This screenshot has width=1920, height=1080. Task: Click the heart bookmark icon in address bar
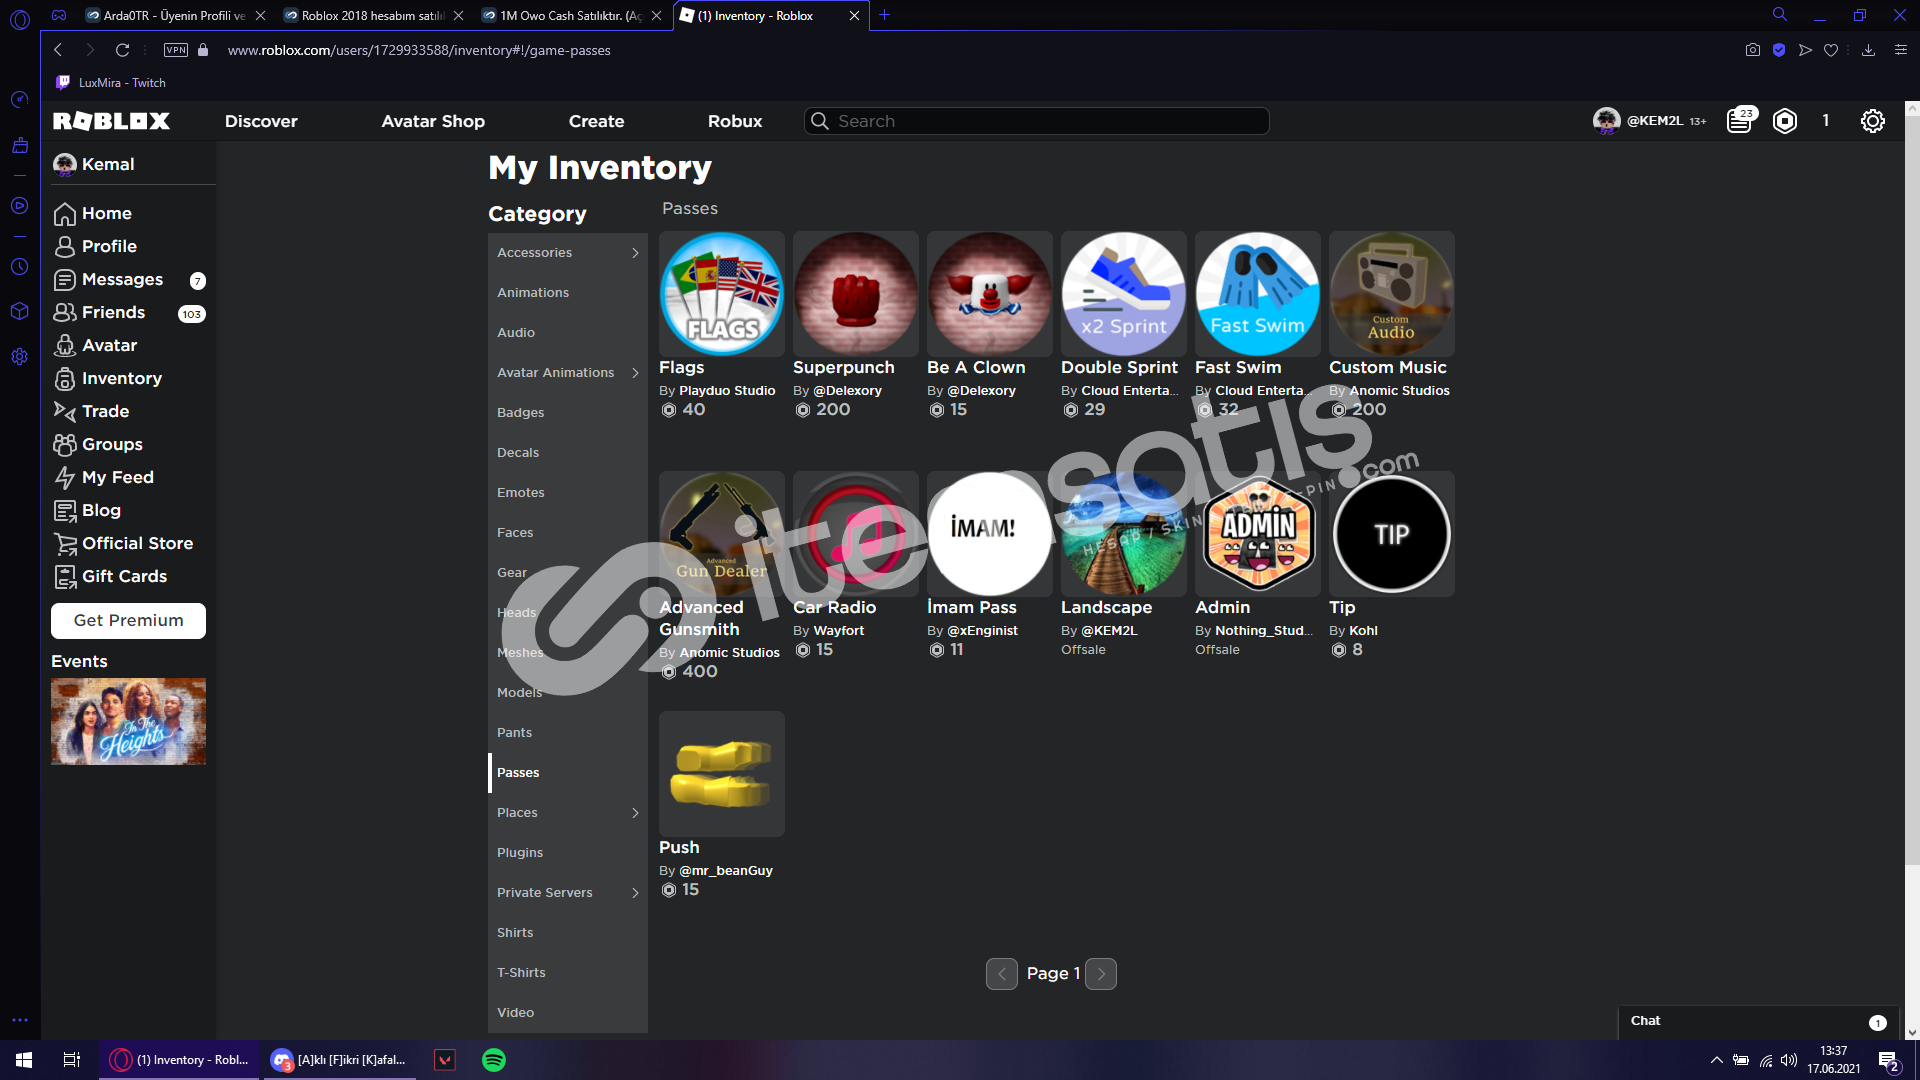(1831, 50)
